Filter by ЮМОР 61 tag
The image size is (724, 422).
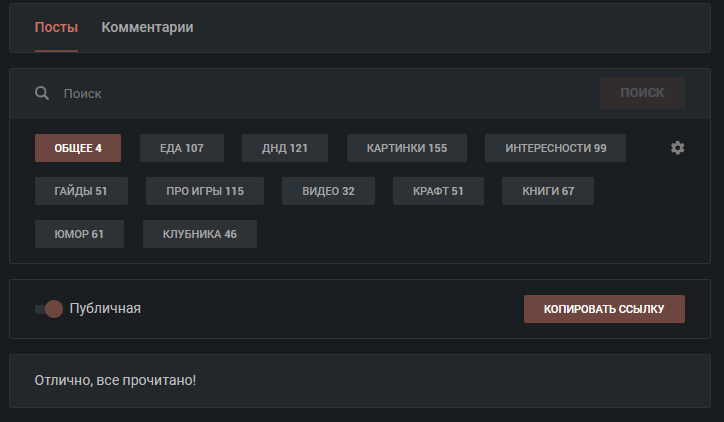pos(79,234)
